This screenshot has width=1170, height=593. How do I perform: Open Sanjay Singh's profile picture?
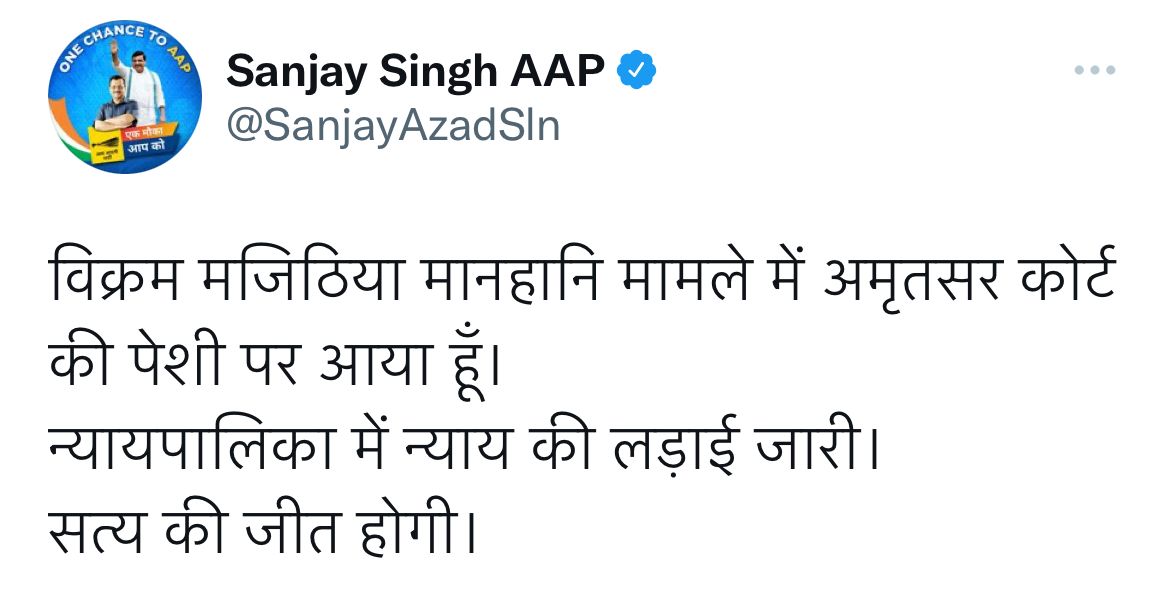(x=125, y=97)
